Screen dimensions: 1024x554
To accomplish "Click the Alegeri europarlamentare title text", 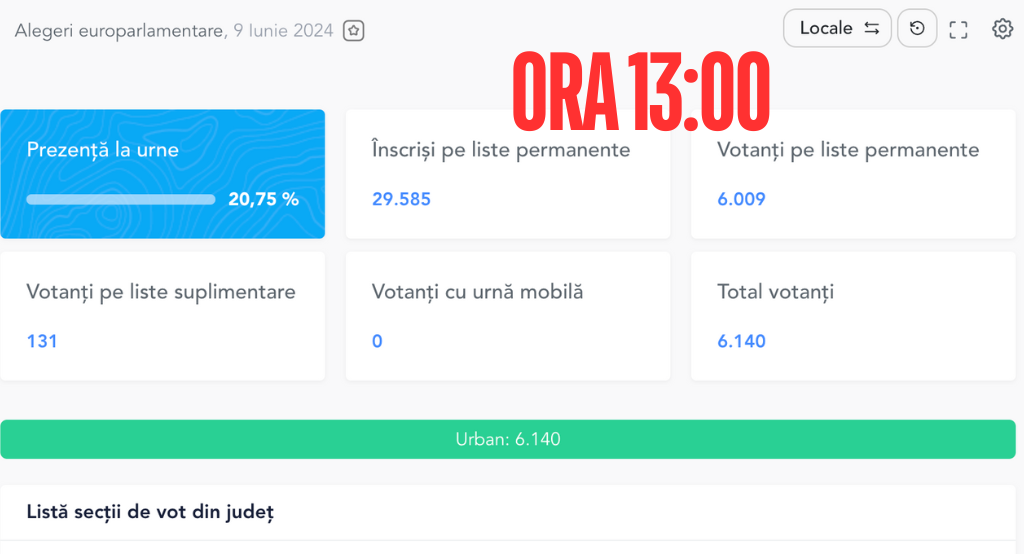I will [x=120, y=31].
